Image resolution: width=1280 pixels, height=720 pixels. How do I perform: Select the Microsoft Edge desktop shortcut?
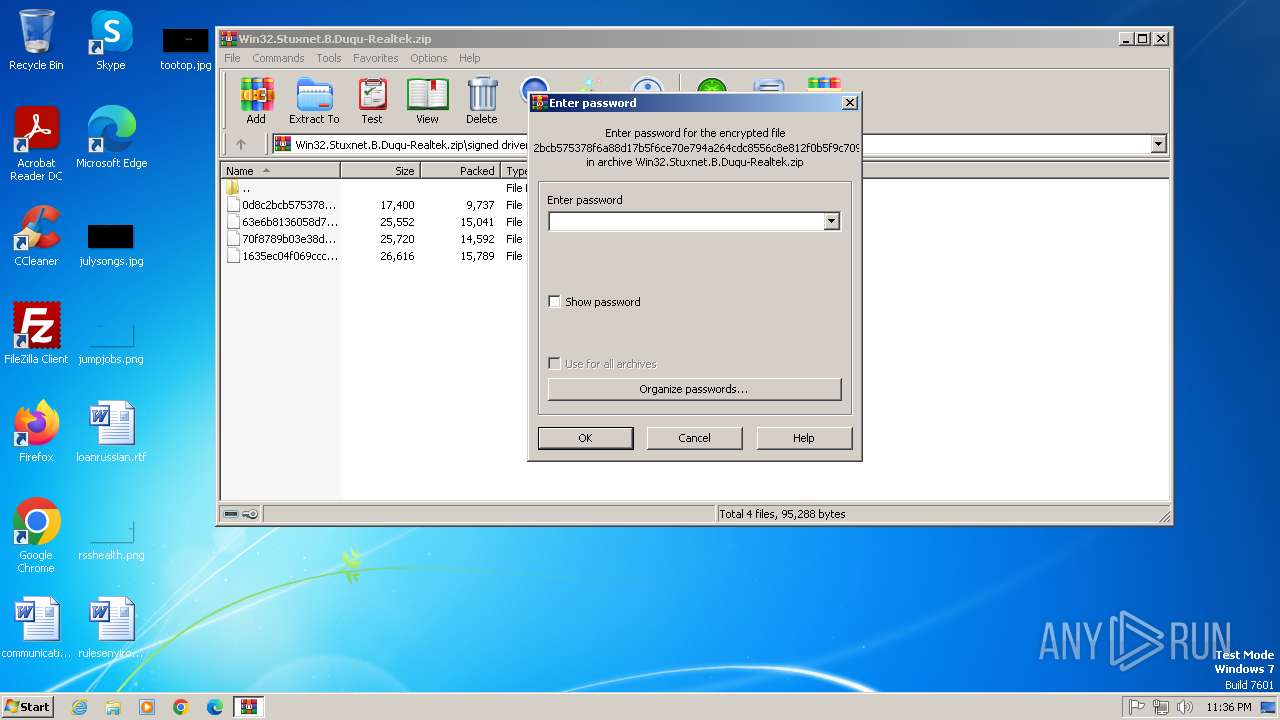point(111,138)
